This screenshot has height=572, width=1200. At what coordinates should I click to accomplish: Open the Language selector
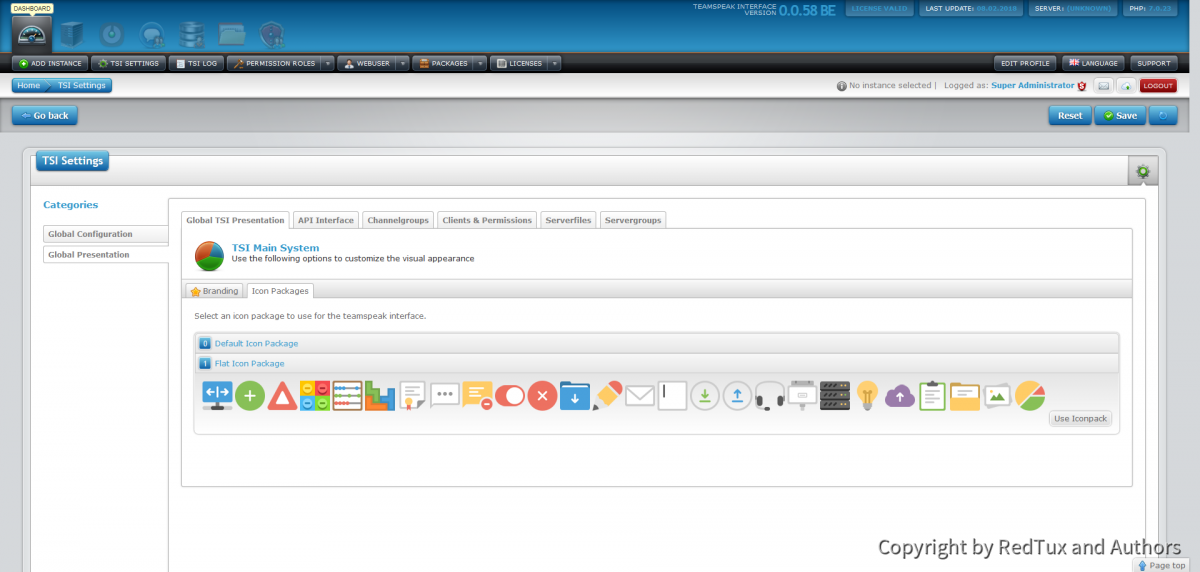coord(1093,63)
